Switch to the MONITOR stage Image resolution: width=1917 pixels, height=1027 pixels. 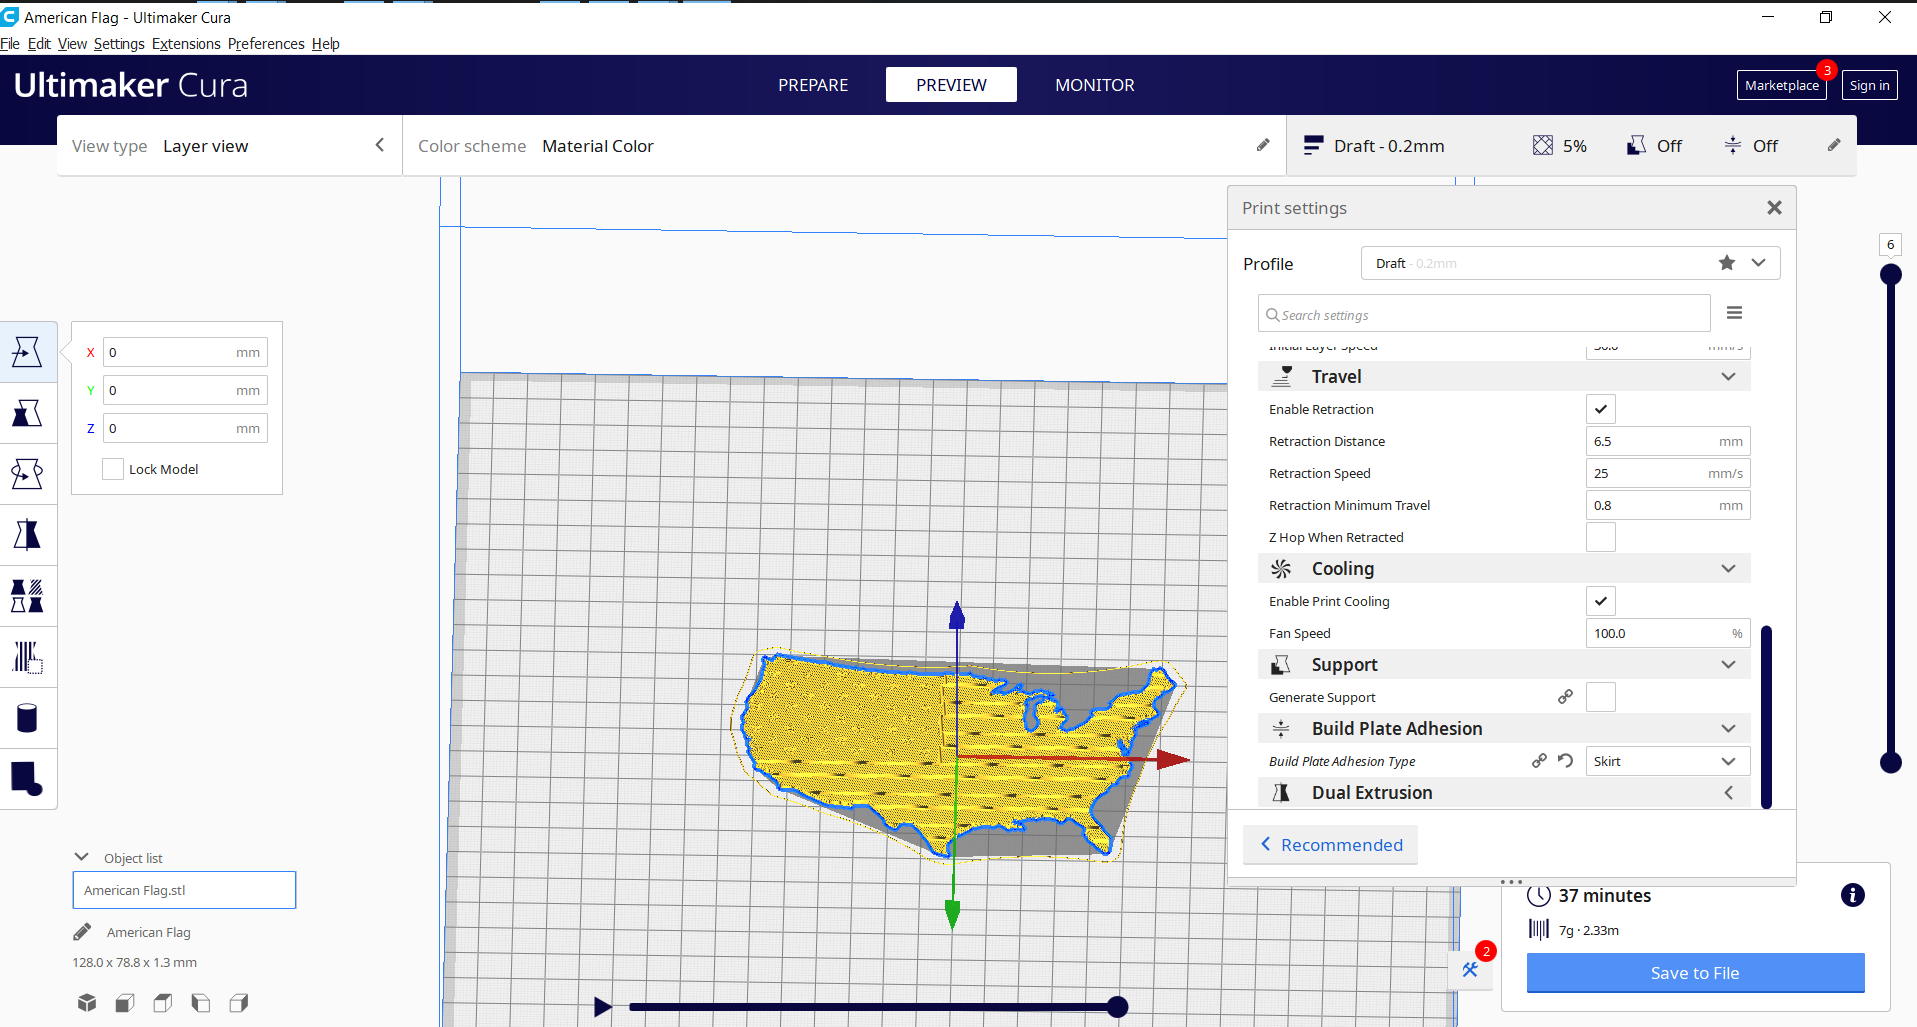1095,85
